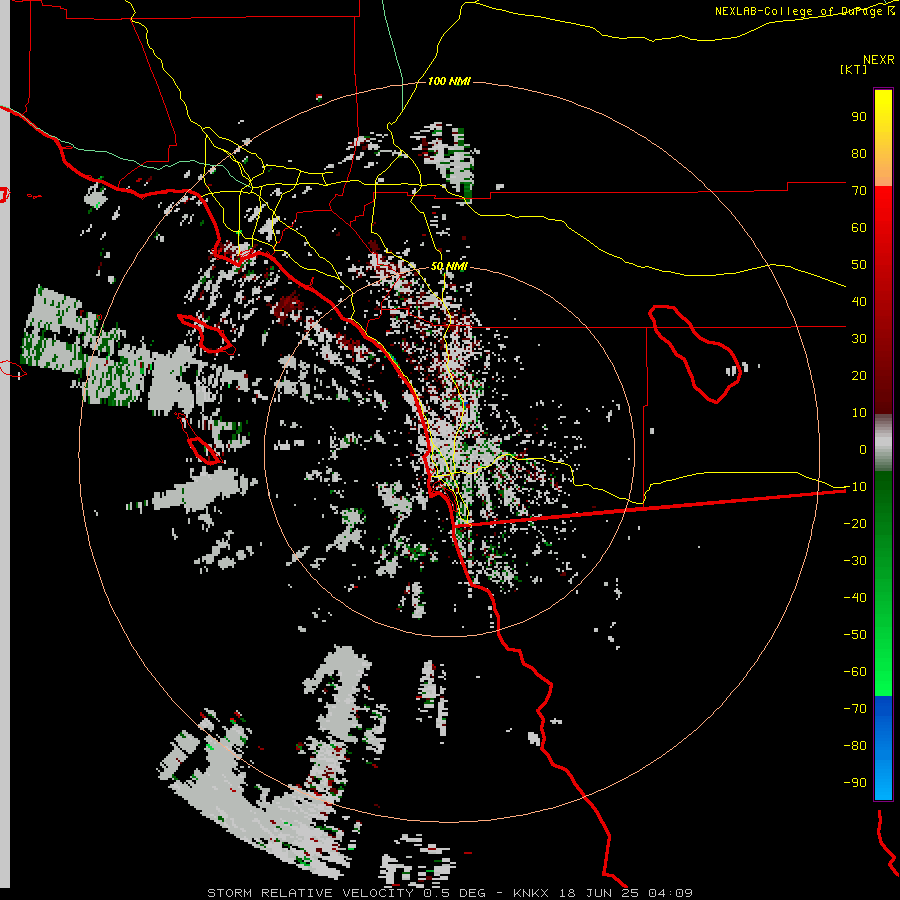The width and height of the screenshot is (900, 900).
Task: Click the 0 value on velocity scale
Action: point(863,449)
